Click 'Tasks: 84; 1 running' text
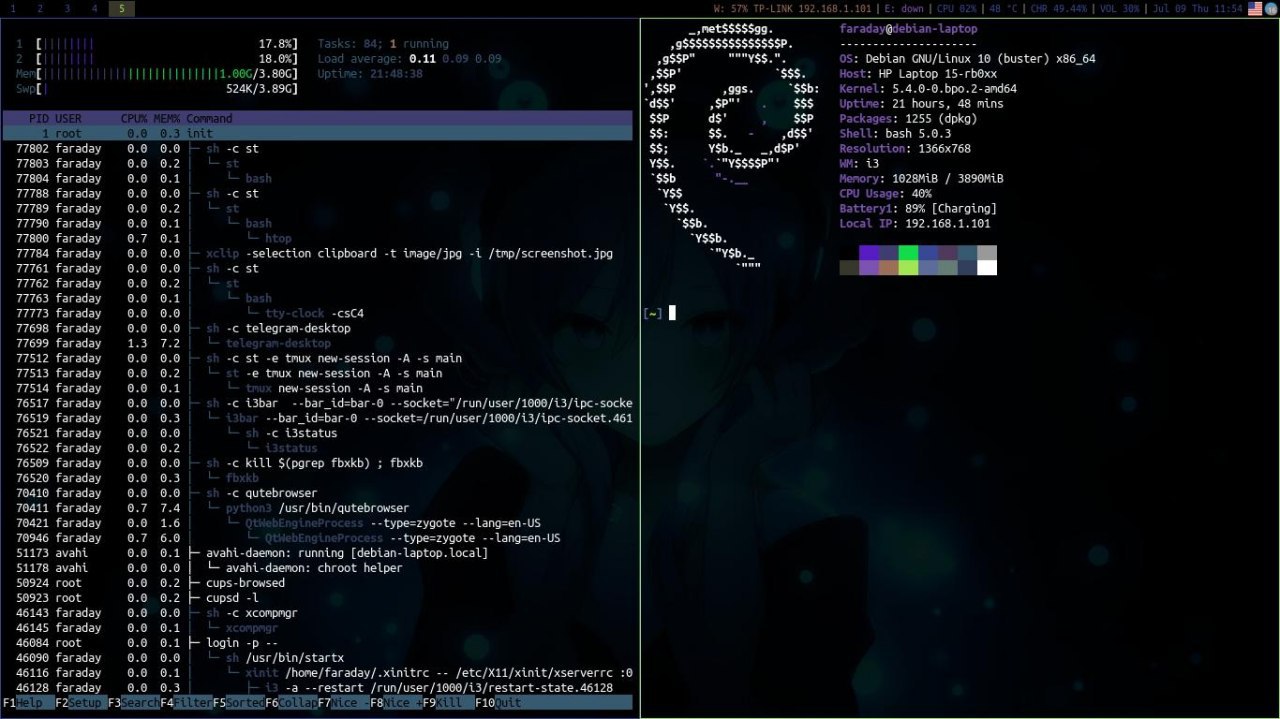Screen dimensions: 1280x719 (x=384, y=44)
